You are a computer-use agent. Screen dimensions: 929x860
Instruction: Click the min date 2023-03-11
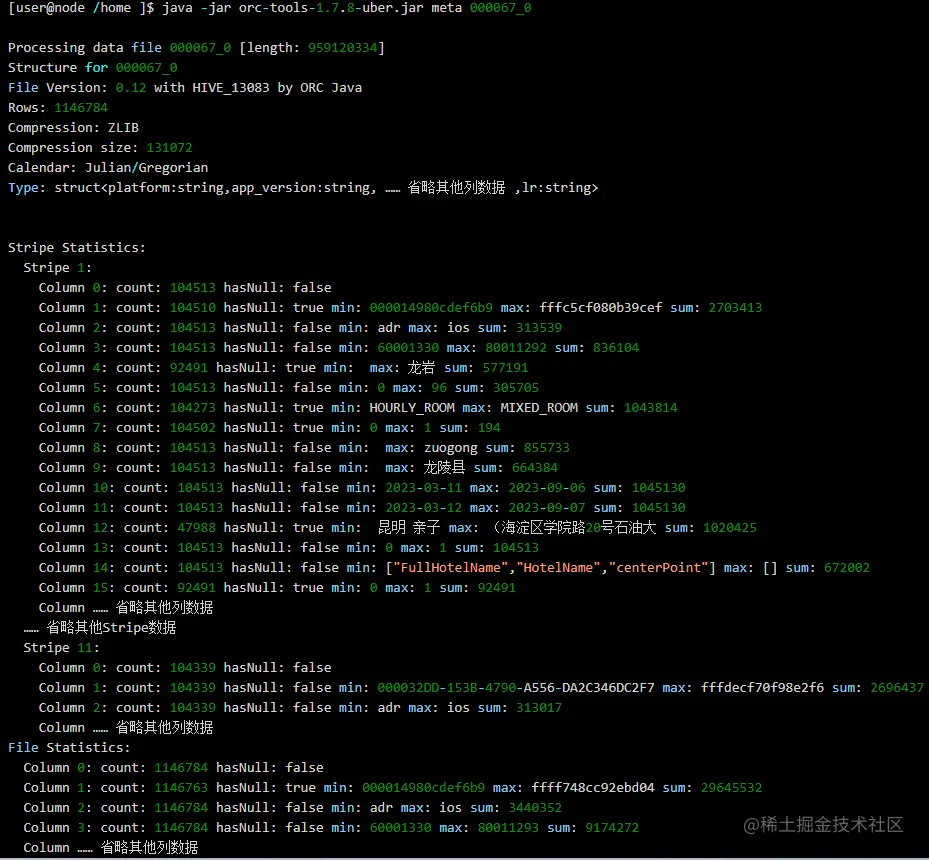[424, 488]
